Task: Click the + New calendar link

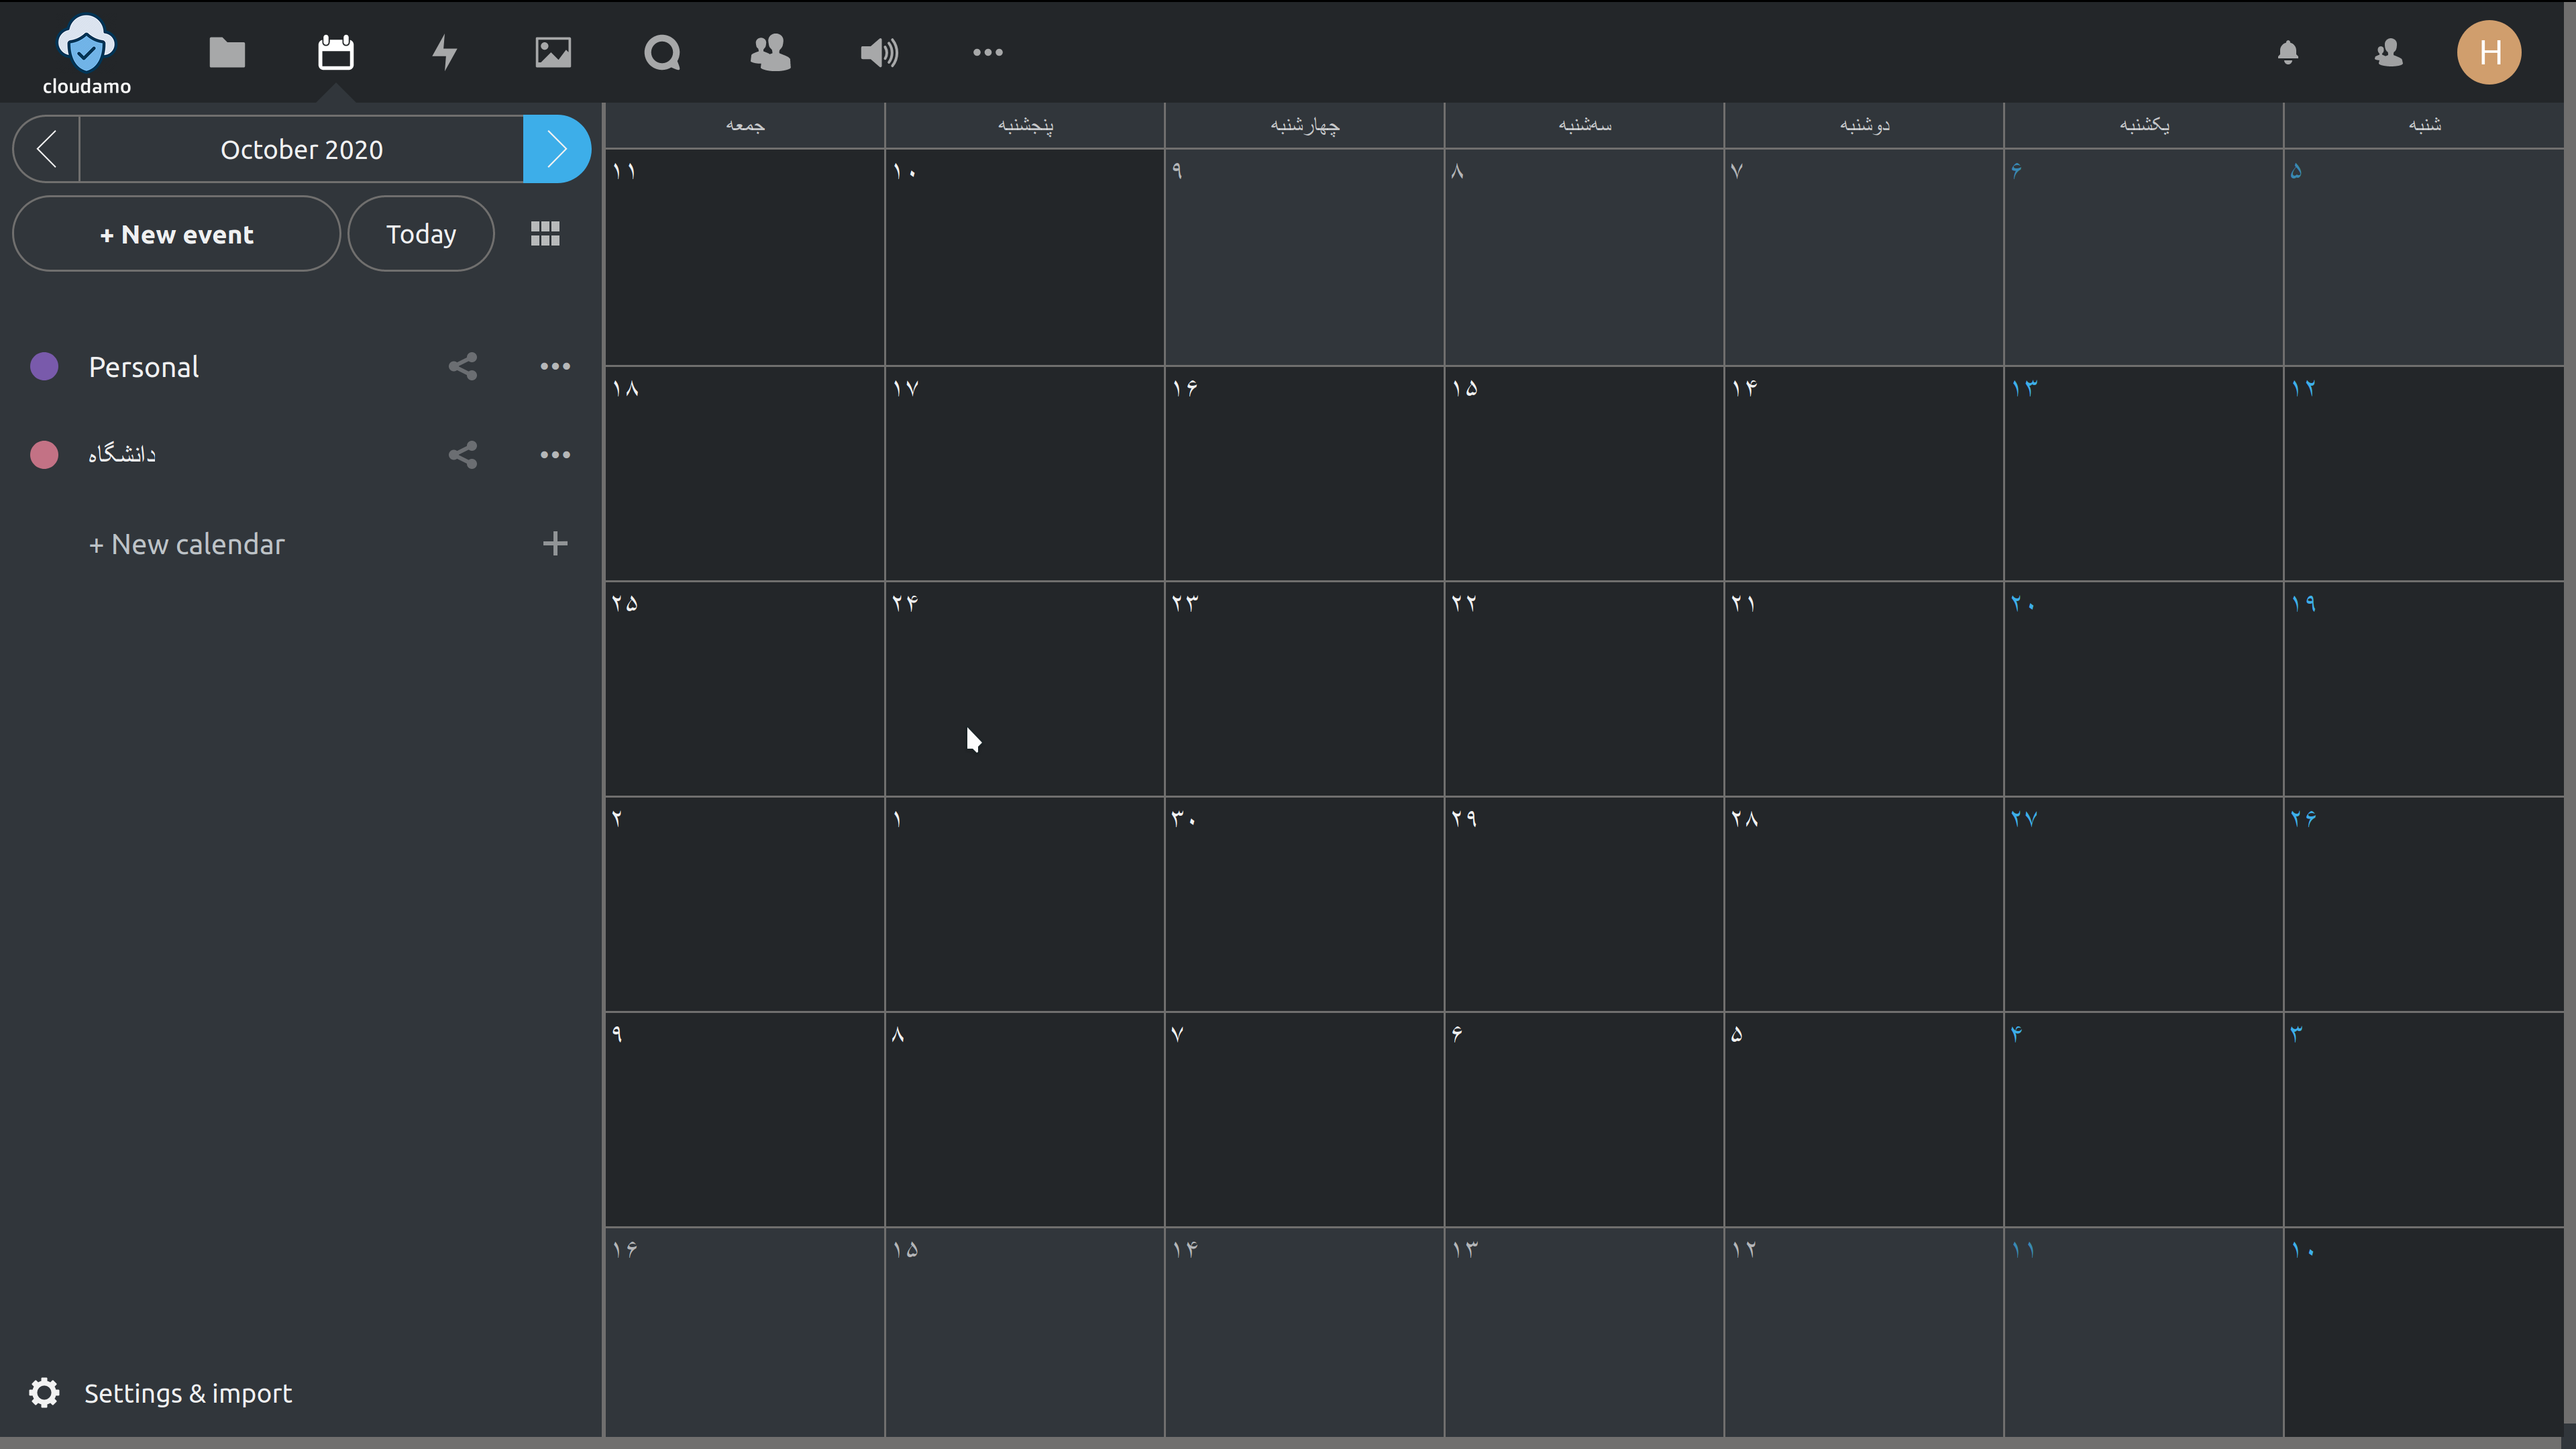Action: pos(187,544)
